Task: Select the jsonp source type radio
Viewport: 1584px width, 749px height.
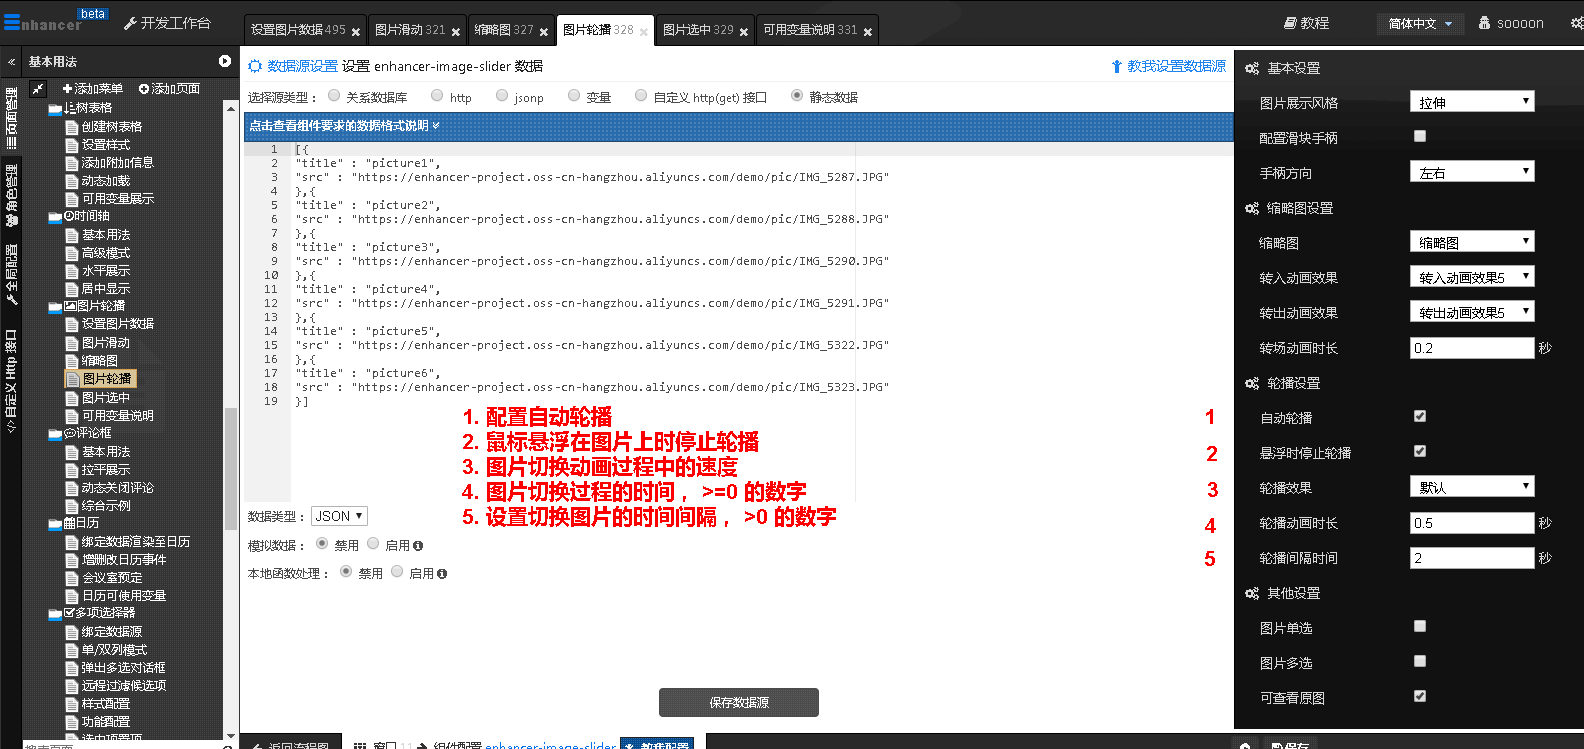Action: [502, 96]
